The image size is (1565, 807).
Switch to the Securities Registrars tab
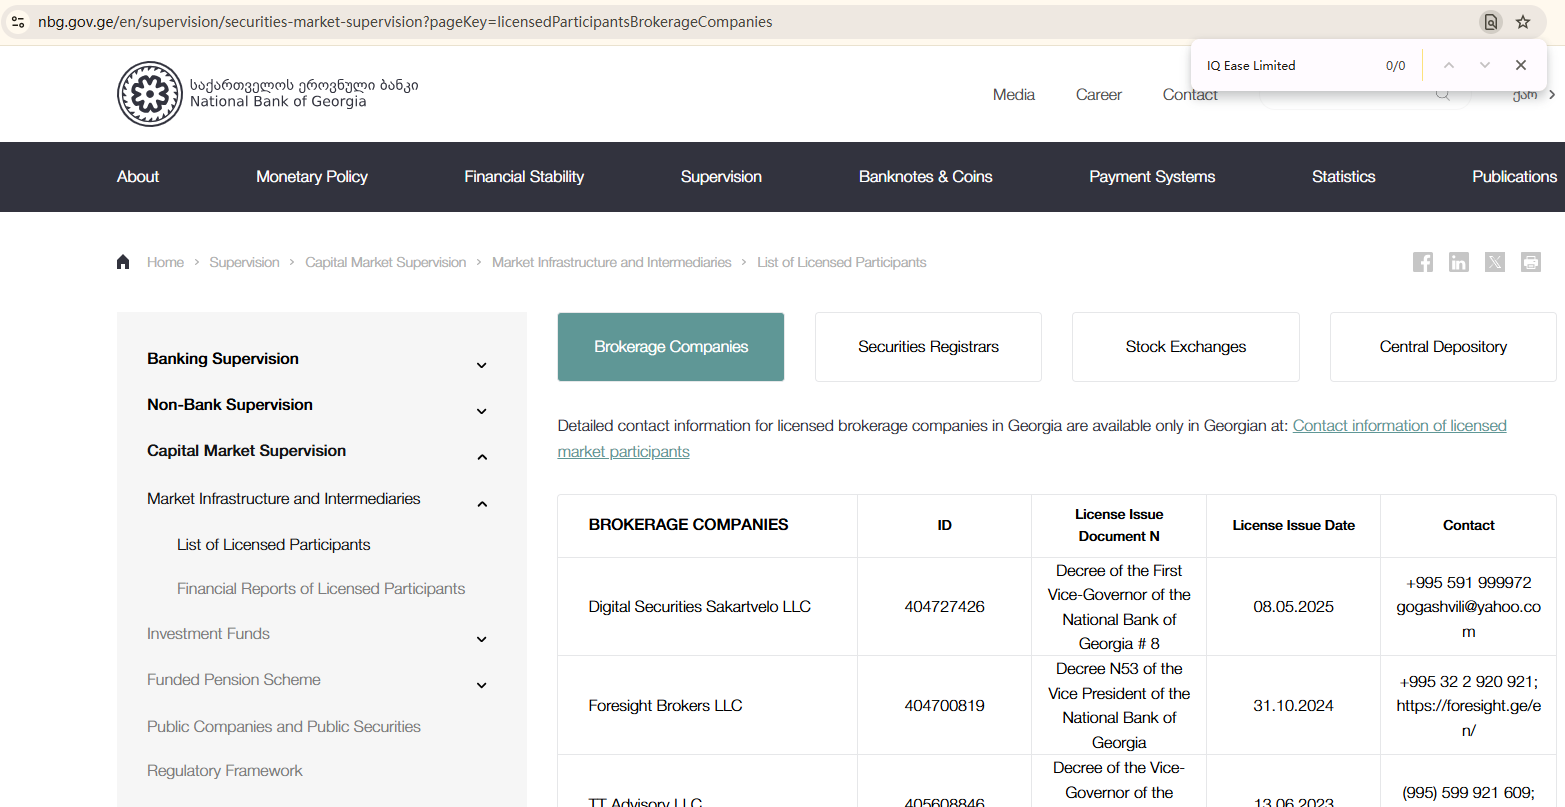click(x=928, y=347)
